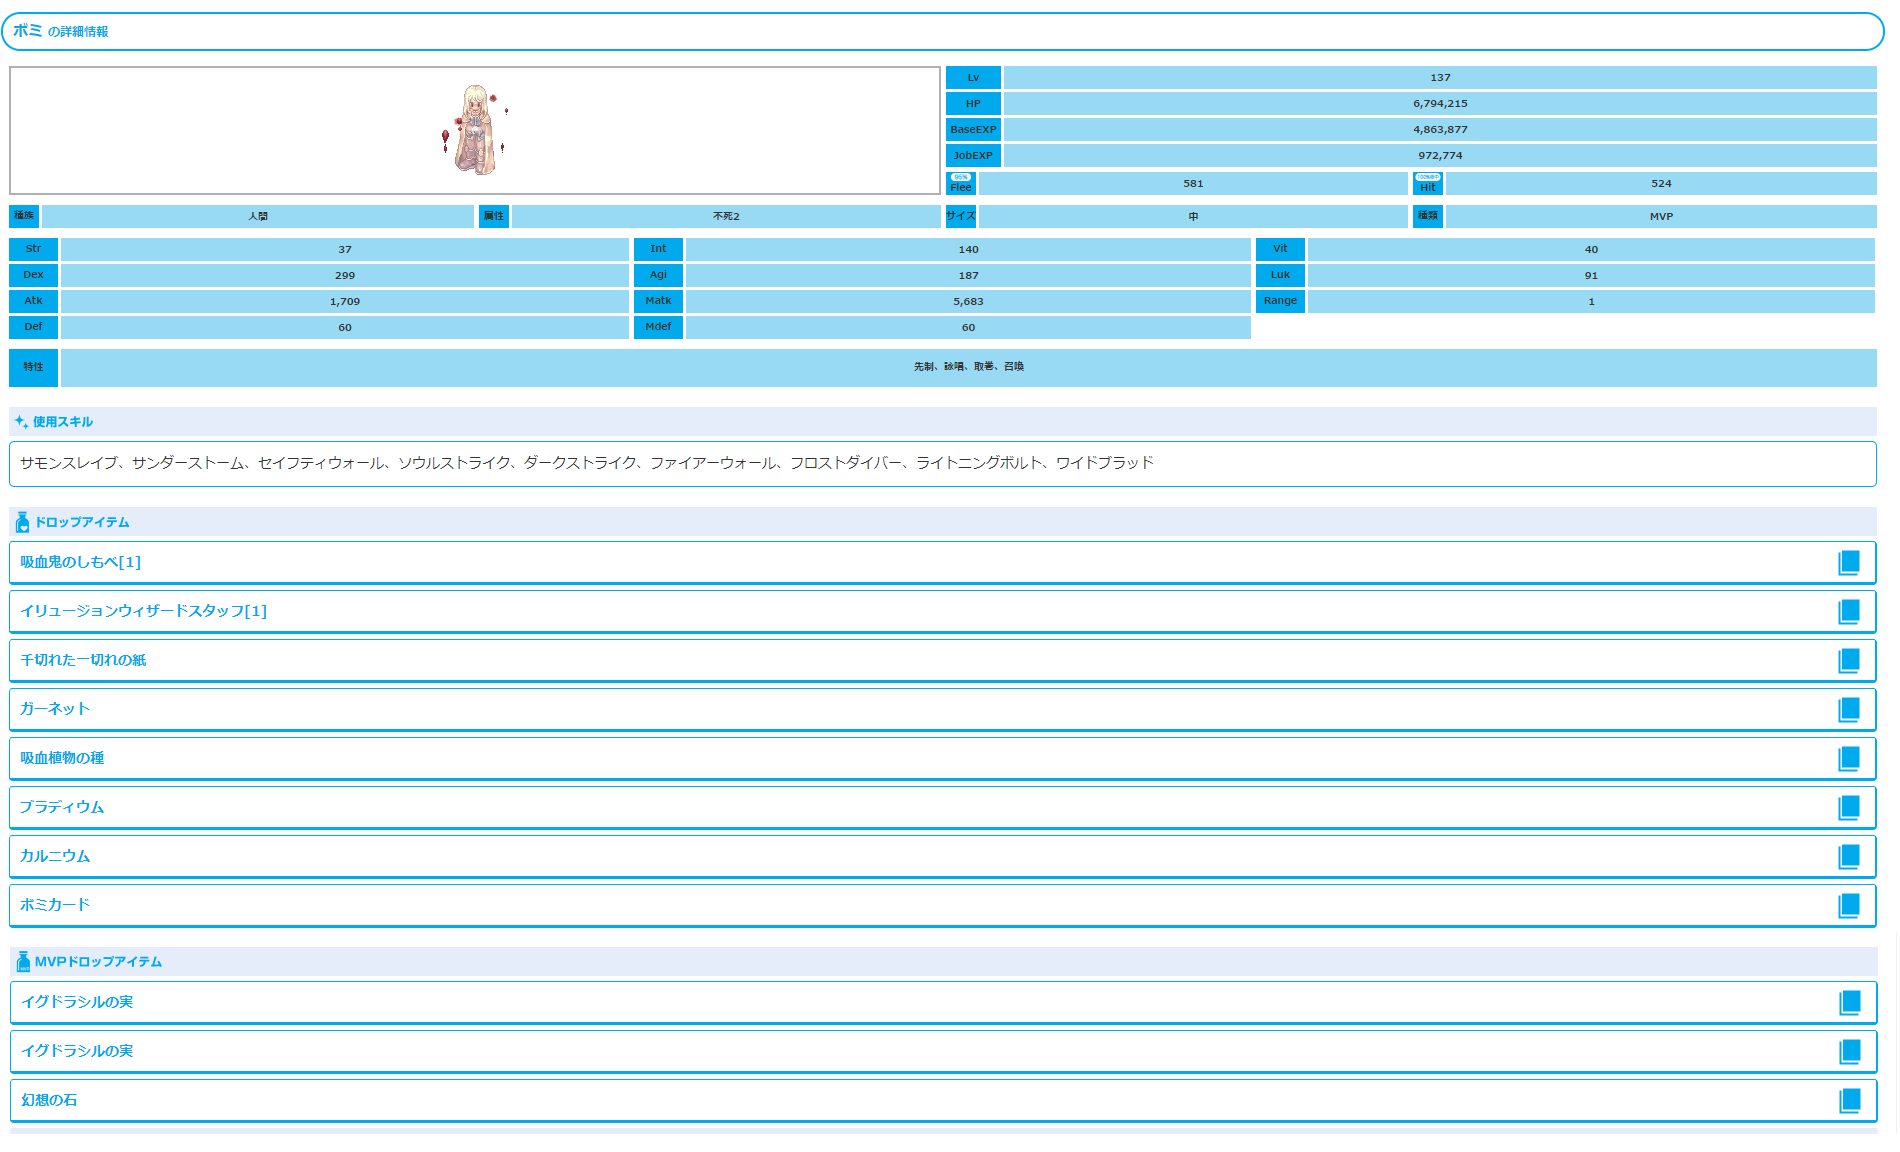Open the イリュージョンウィザードスタッフ[1] item link
Screen dimensions: 1900x1152
coord(143,612)
